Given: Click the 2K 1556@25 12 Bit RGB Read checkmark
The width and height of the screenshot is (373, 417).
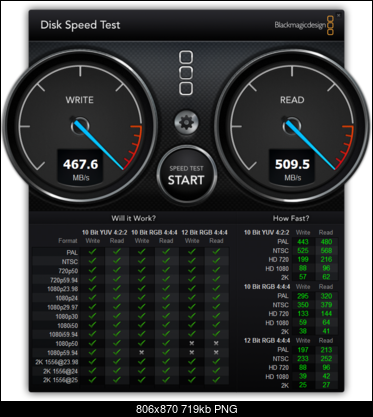Looking at the screenshot, I should click(x=216, y=379).
